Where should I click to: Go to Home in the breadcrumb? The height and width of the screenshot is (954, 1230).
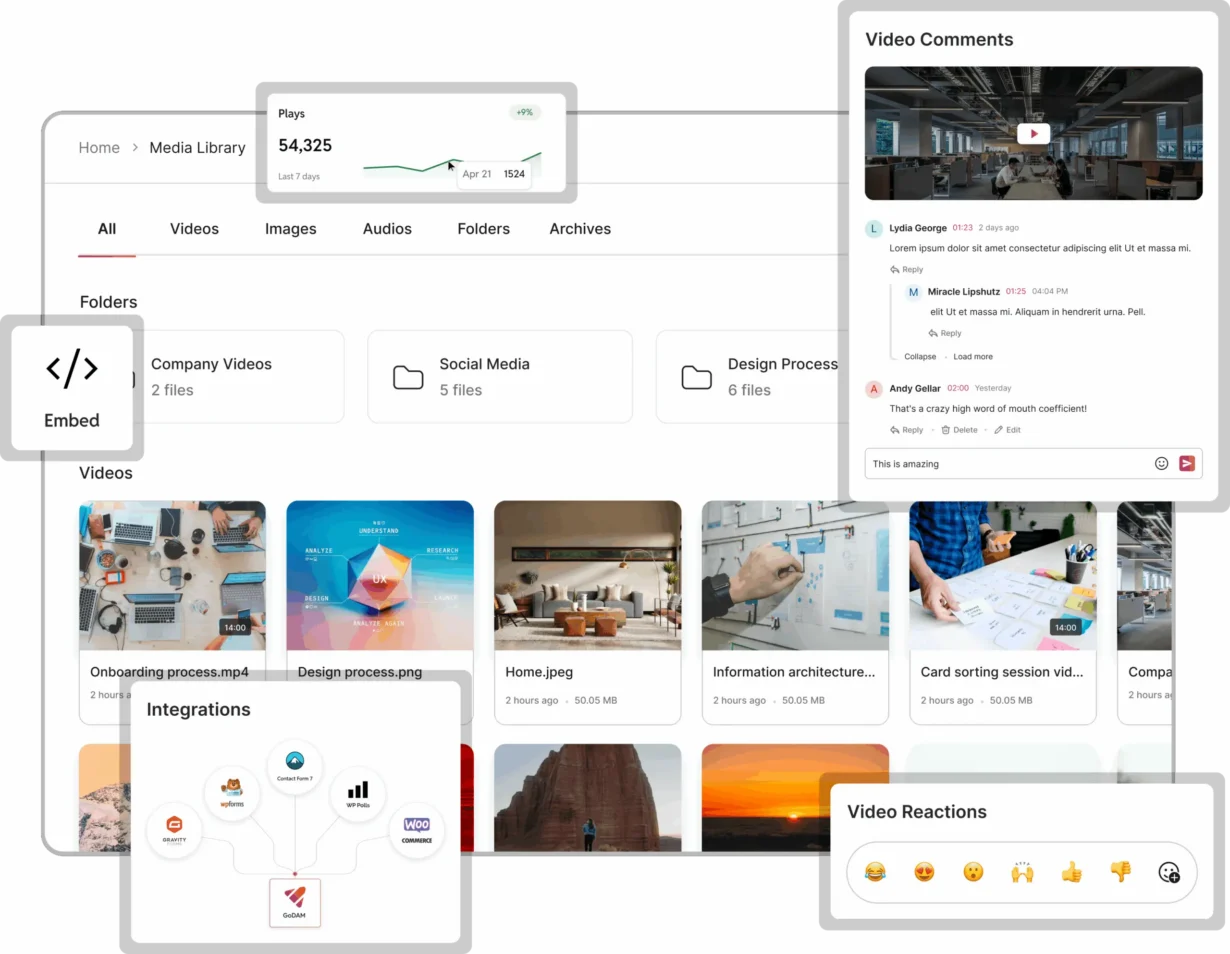tap(99, 148)
